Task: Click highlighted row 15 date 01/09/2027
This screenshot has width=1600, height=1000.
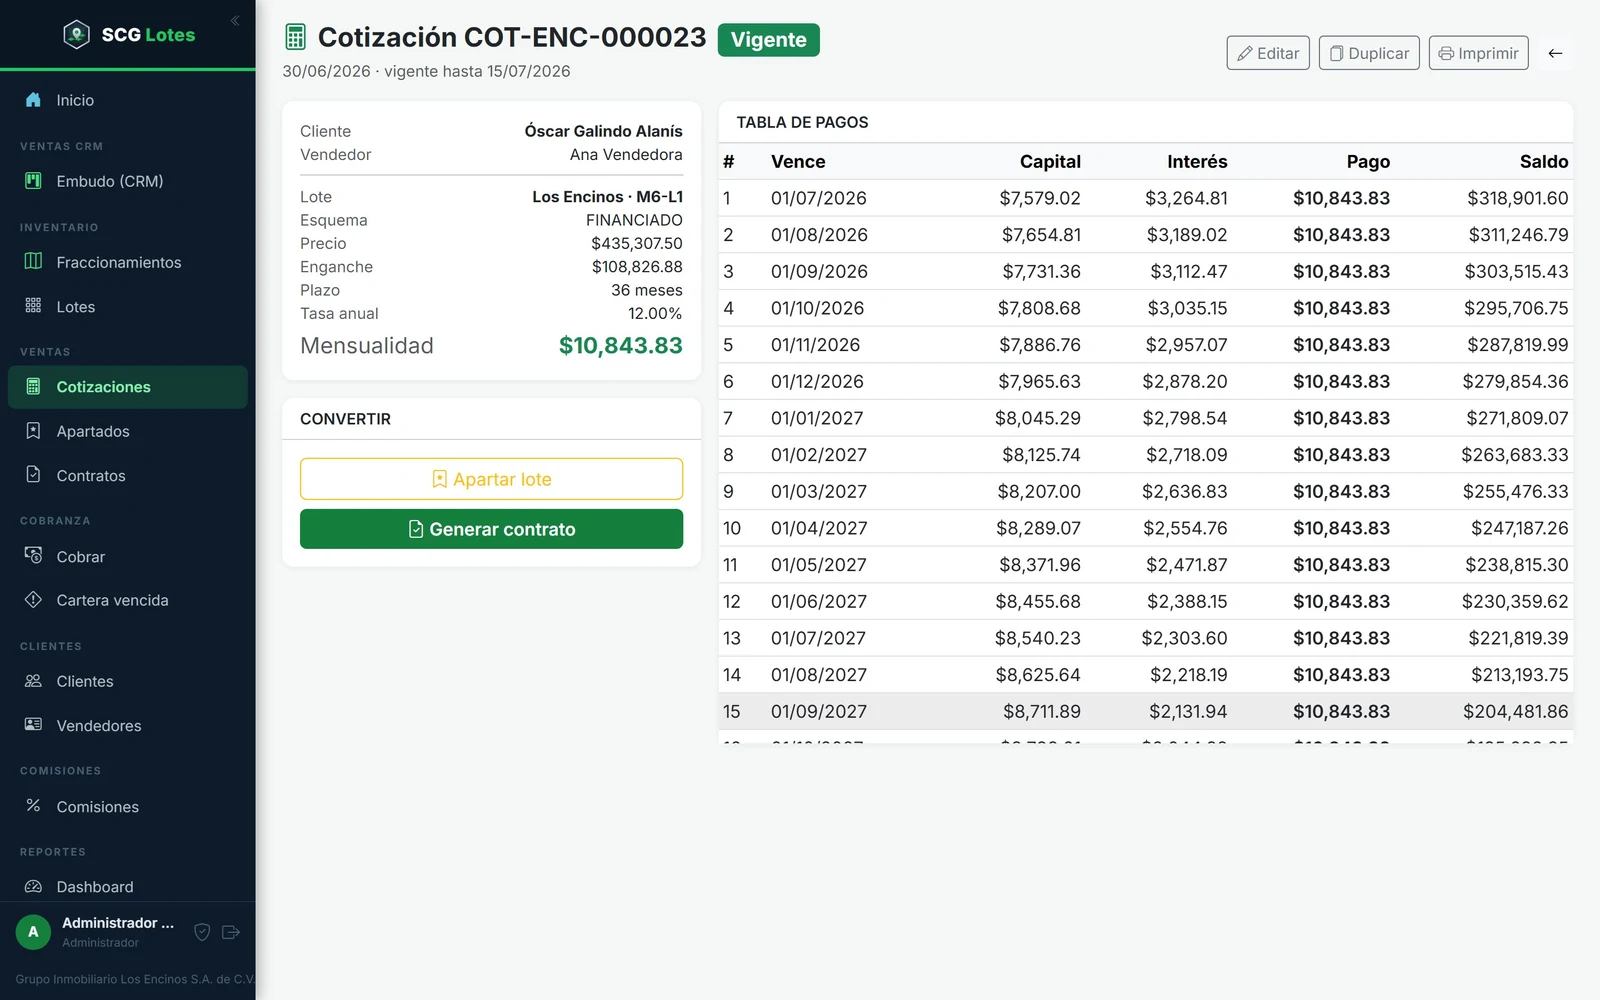Action: 819,712
